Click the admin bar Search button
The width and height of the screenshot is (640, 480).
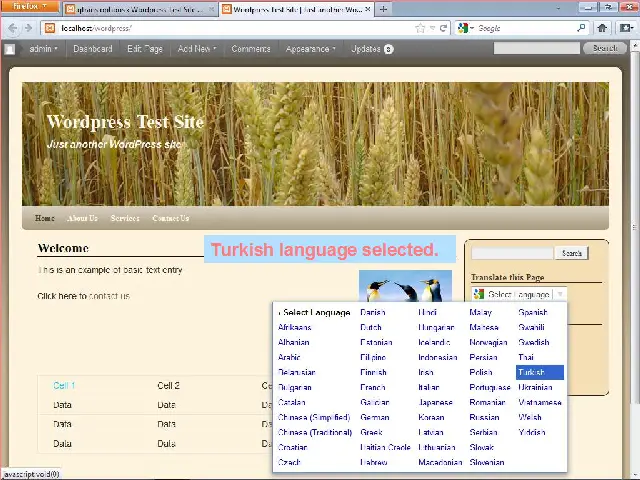[x=605, y=48]
